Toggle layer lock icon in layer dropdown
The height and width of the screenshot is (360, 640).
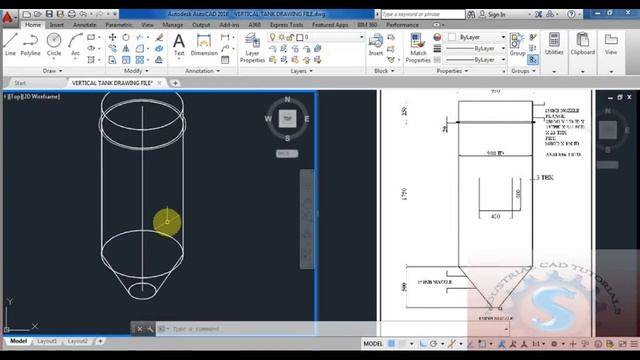point(290,37)
